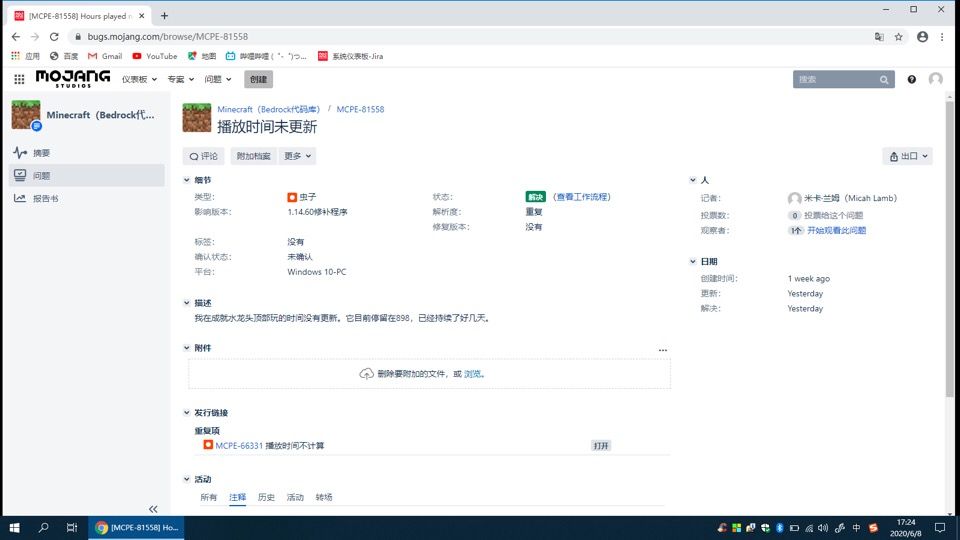
Task: Open linked issue MCPE-66331
Action: coord(239,446)
